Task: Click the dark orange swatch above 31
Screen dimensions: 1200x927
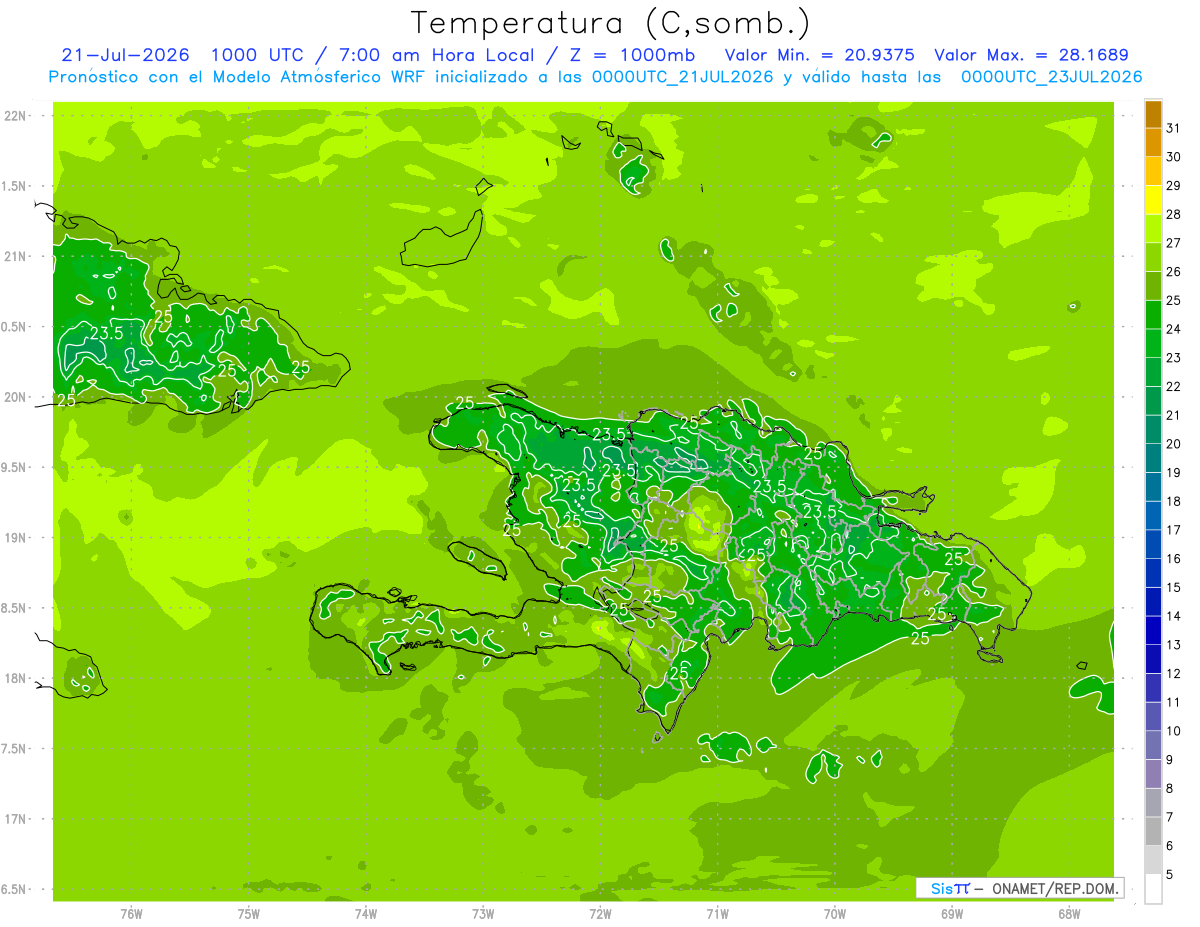Action: point(1153,115)
